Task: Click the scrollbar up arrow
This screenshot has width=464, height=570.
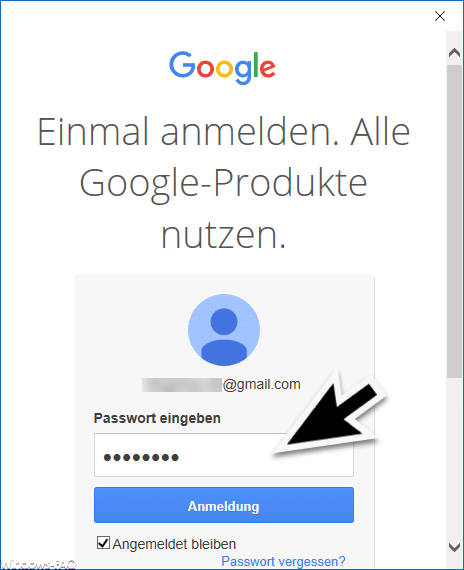Action: coord(454,53)
